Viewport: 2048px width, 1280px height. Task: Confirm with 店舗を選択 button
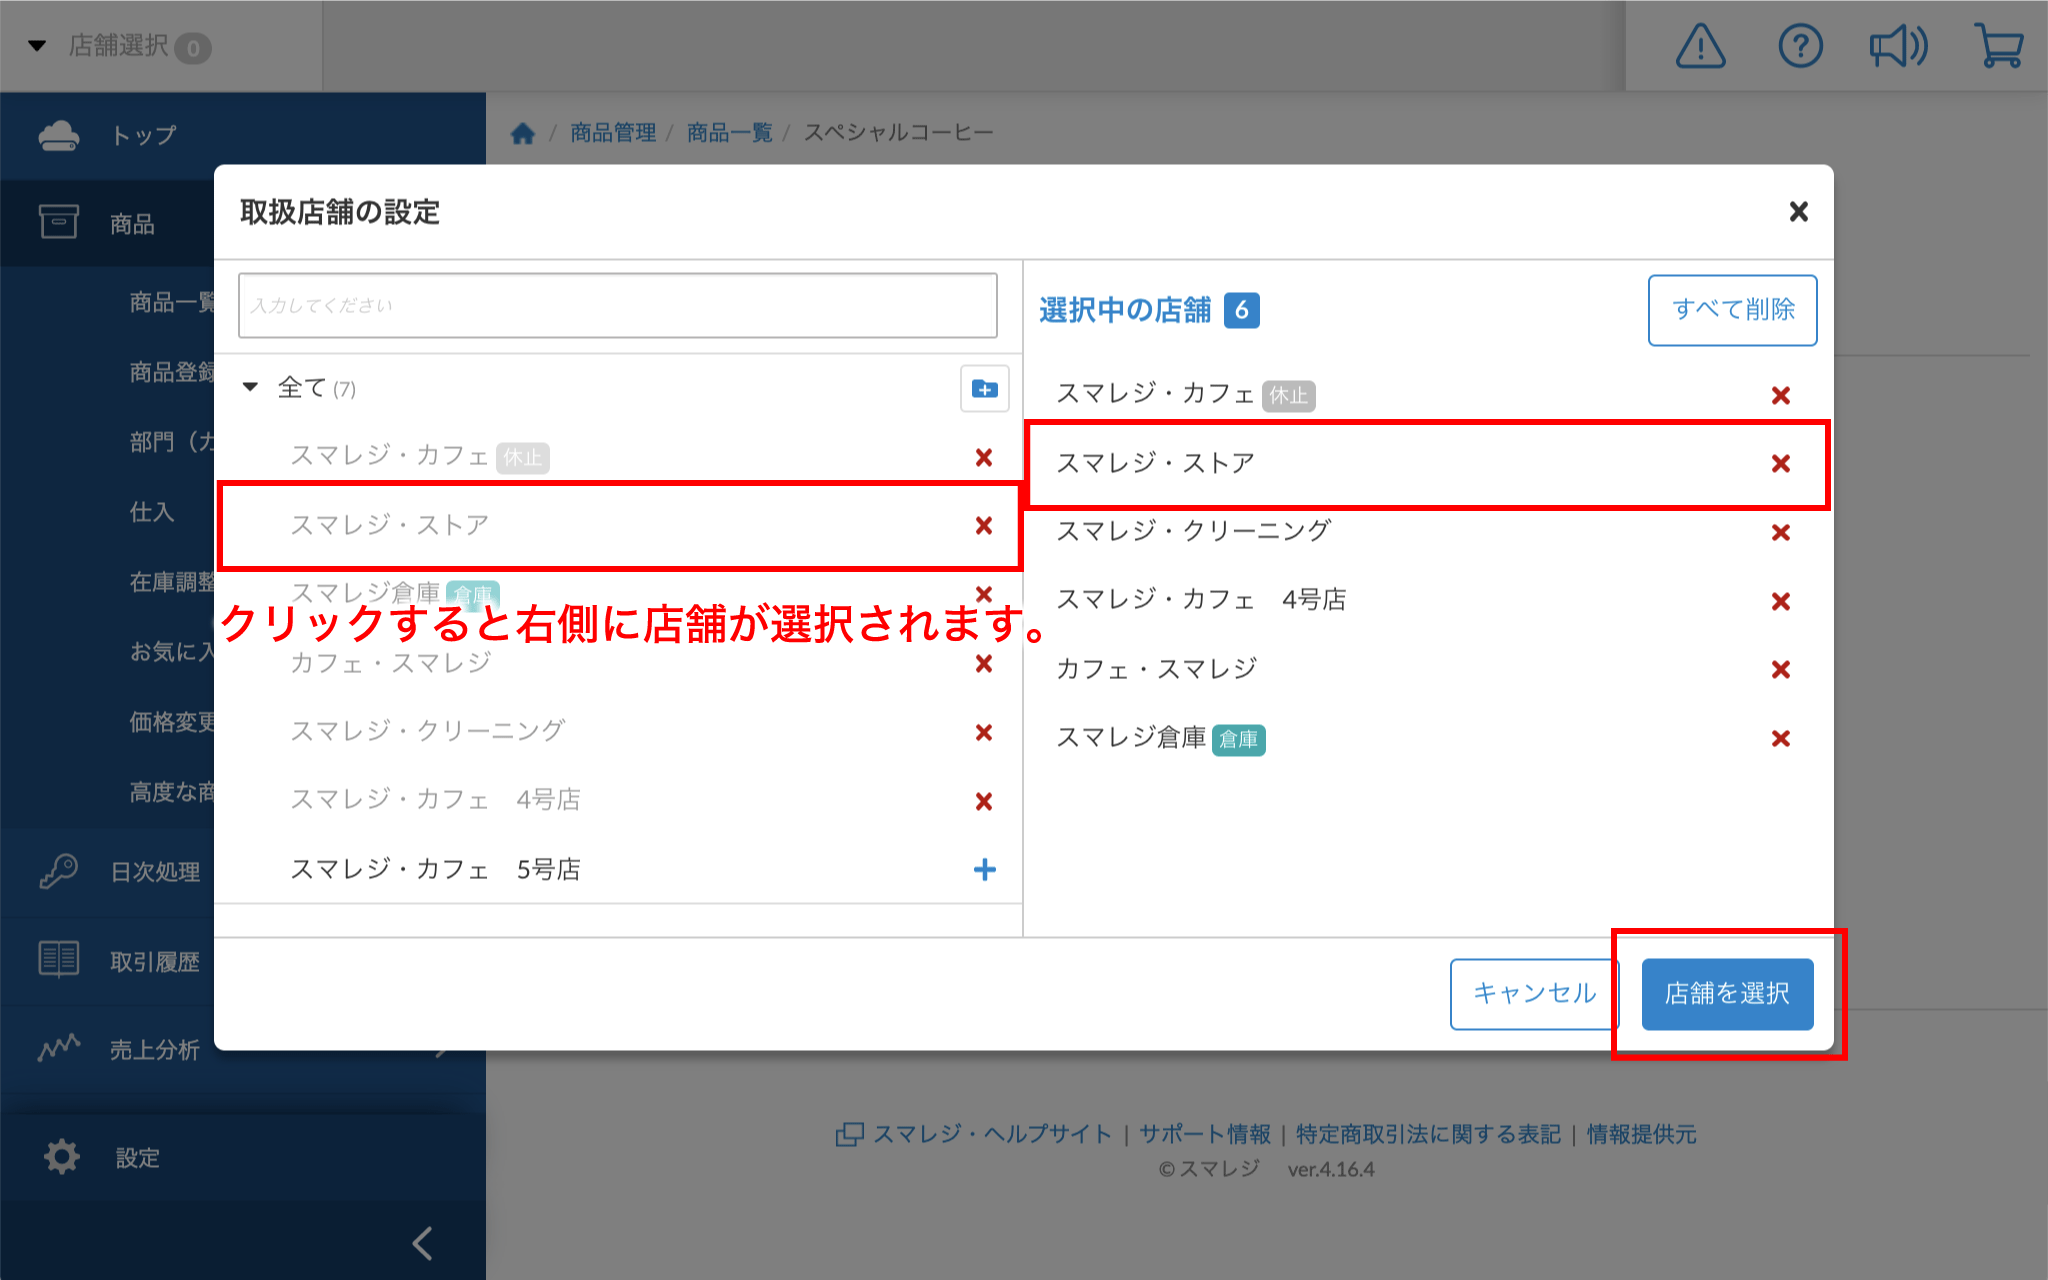click(1727, 993)
